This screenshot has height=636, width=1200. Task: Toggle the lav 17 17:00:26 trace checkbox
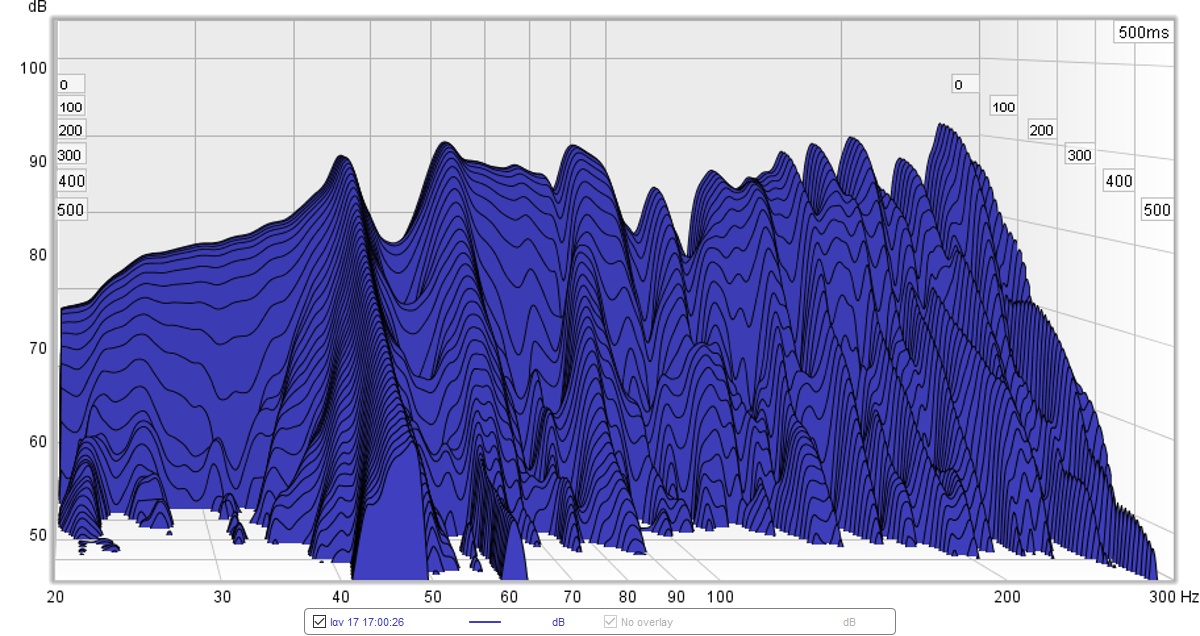pyautogui.click(x=320, y=622)
